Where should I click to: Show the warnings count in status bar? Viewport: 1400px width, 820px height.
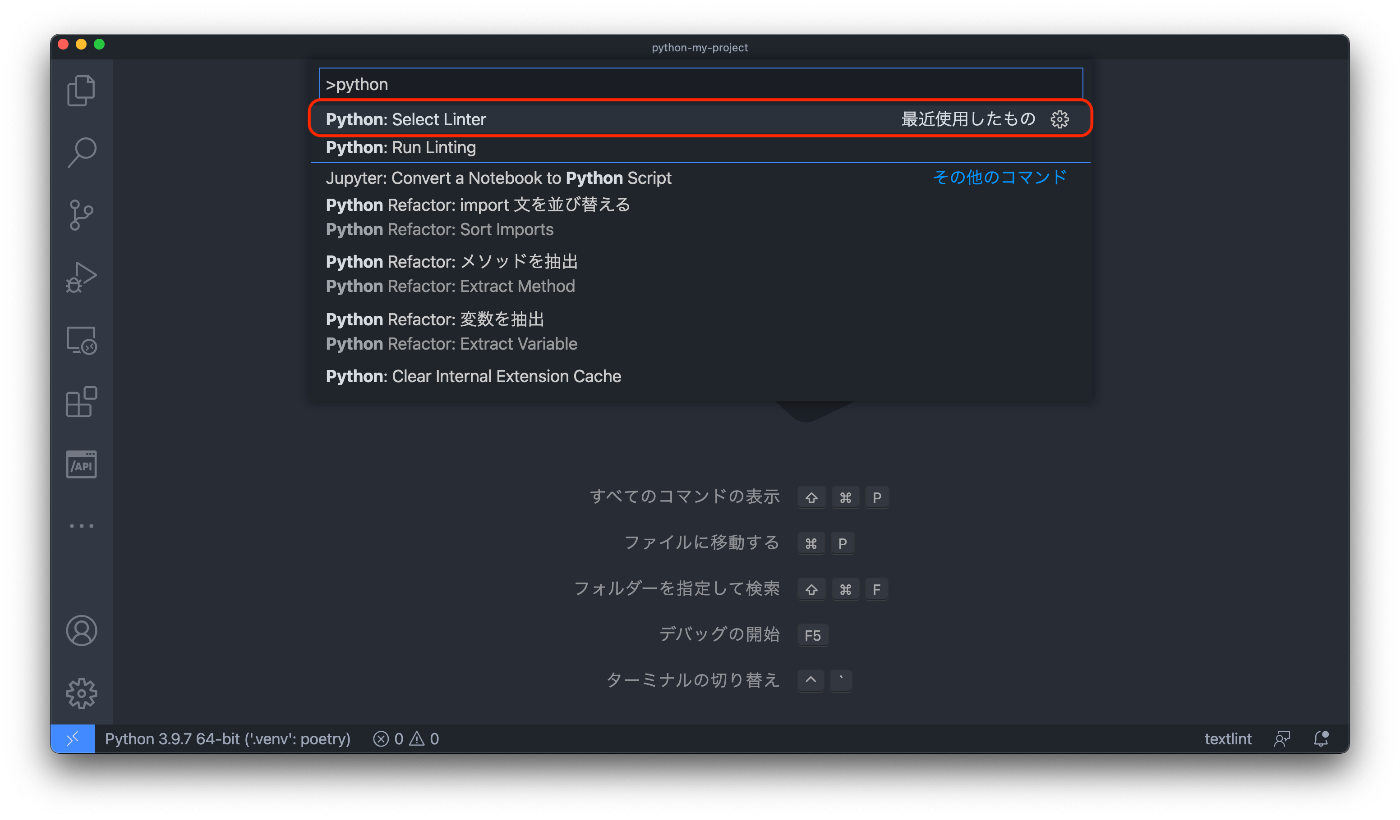pyautogui.click(x=424, y=739)
